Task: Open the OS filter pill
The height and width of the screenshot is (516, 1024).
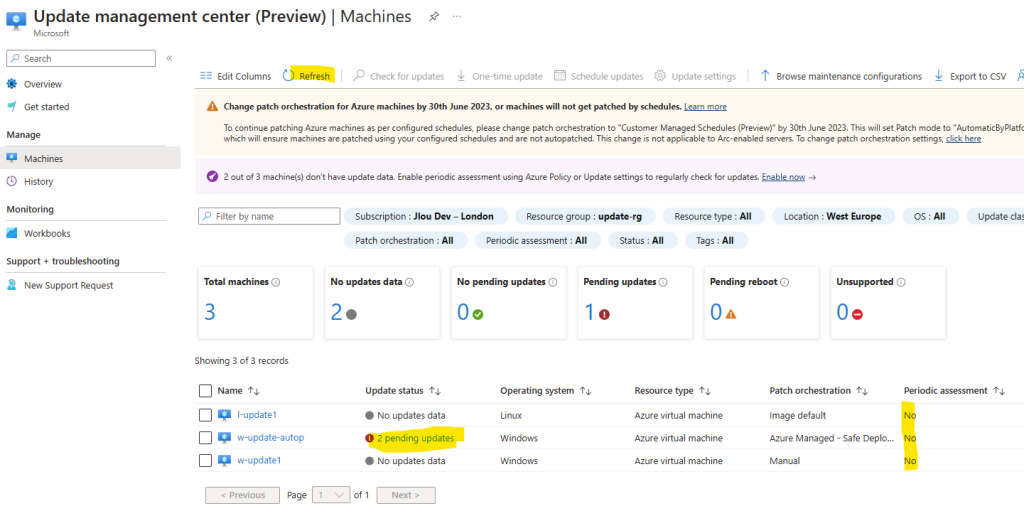Action: coord(931,216)
